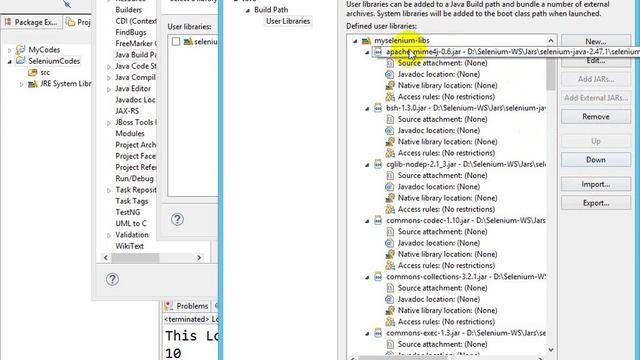Click the Add JARs... button
Screen dimensions: 640x360
point(596,79)
